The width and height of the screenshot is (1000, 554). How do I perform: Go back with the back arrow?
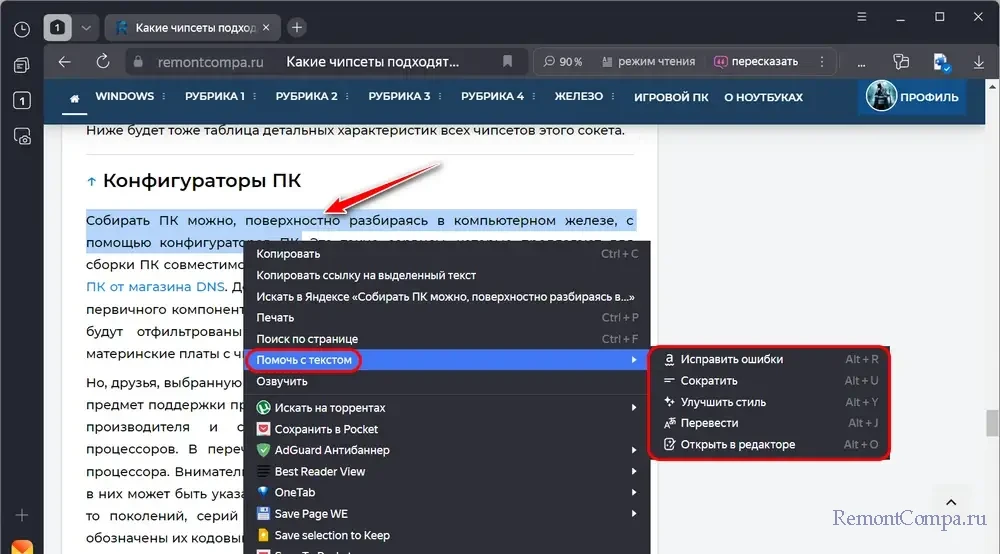[65, 61]
